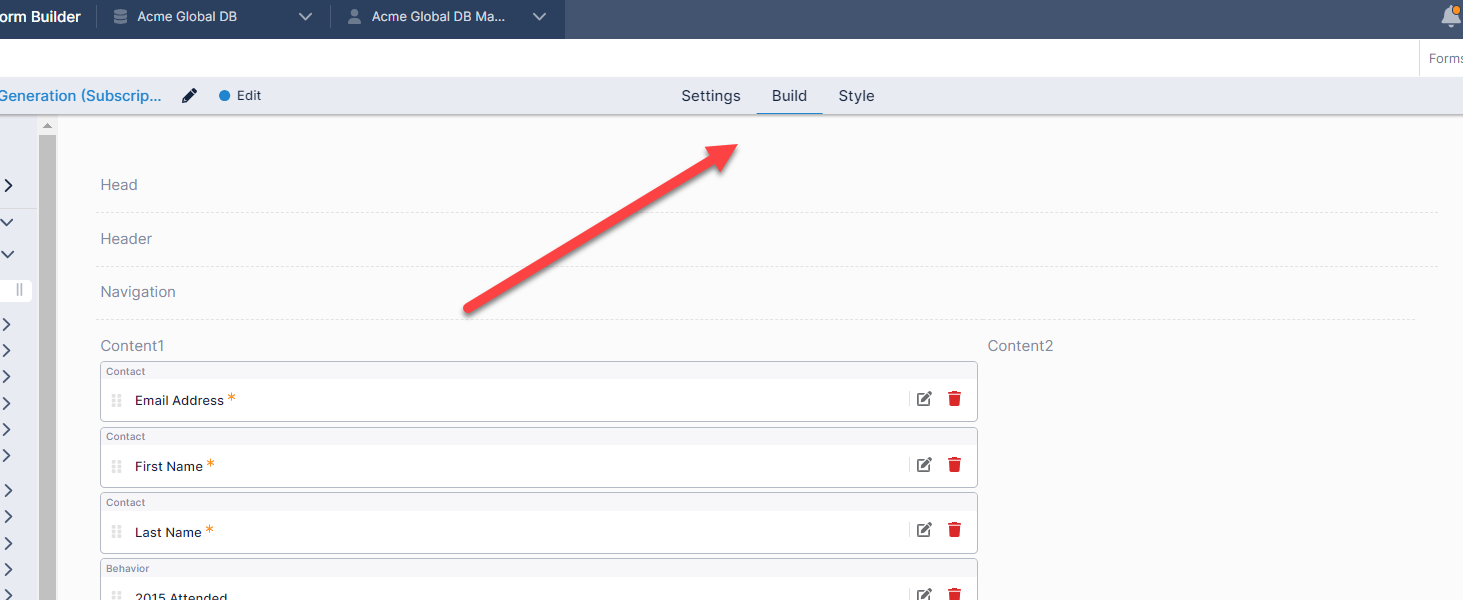Select the Build tab
Viewport: 1463px width, 600px height.
(789, 96)
